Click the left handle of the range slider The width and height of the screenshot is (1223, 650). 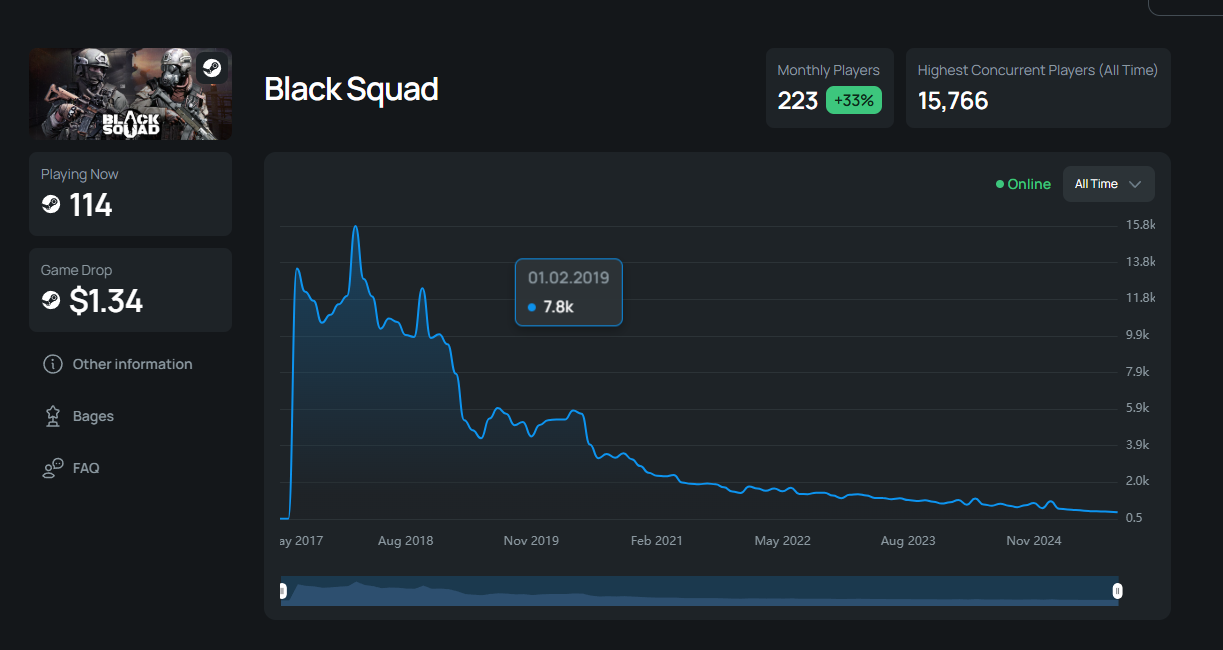[283, 591]
